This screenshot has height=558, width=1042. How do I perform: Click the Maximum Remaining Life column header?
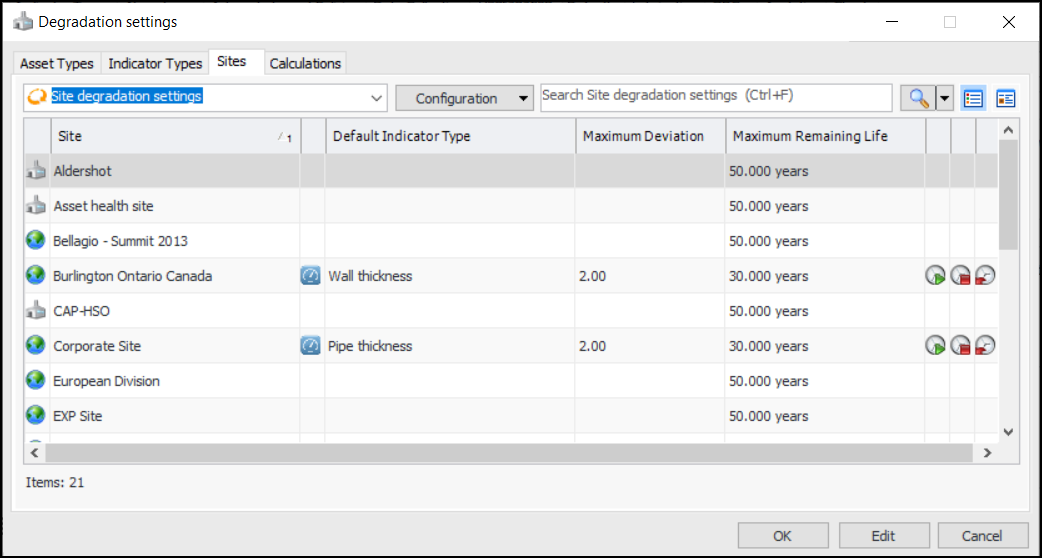tap(825, 136)
